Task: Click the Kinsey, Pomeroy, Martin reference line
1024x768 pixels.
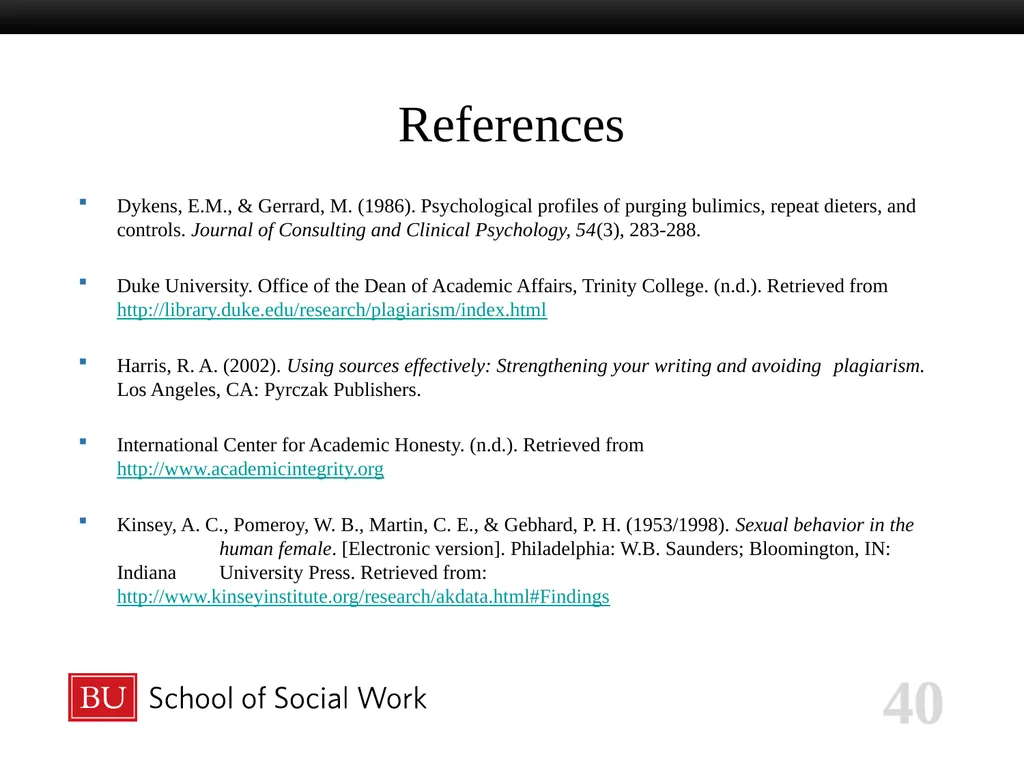Action: coord(515,525)
